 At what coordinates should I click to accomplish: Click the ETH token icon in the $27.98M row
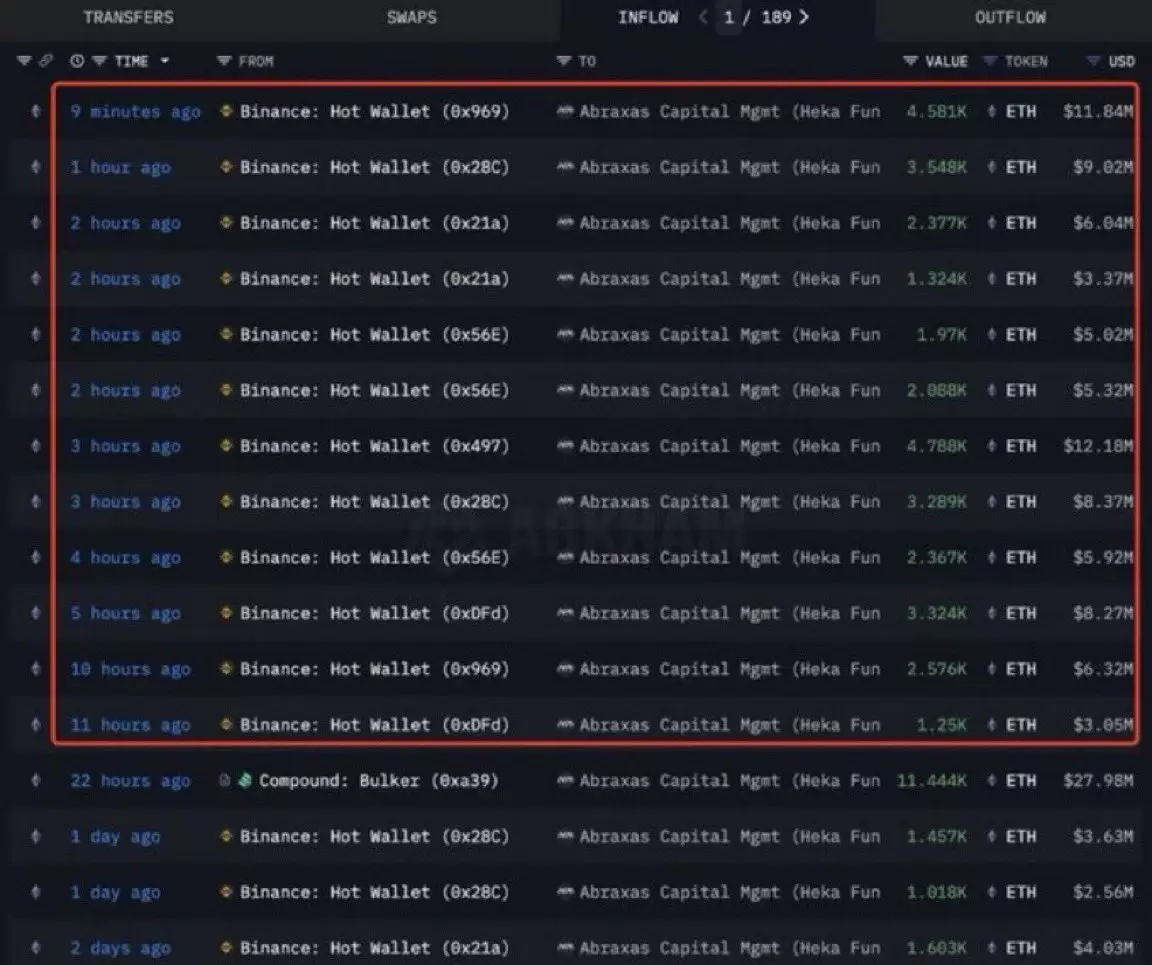(992, 781)
